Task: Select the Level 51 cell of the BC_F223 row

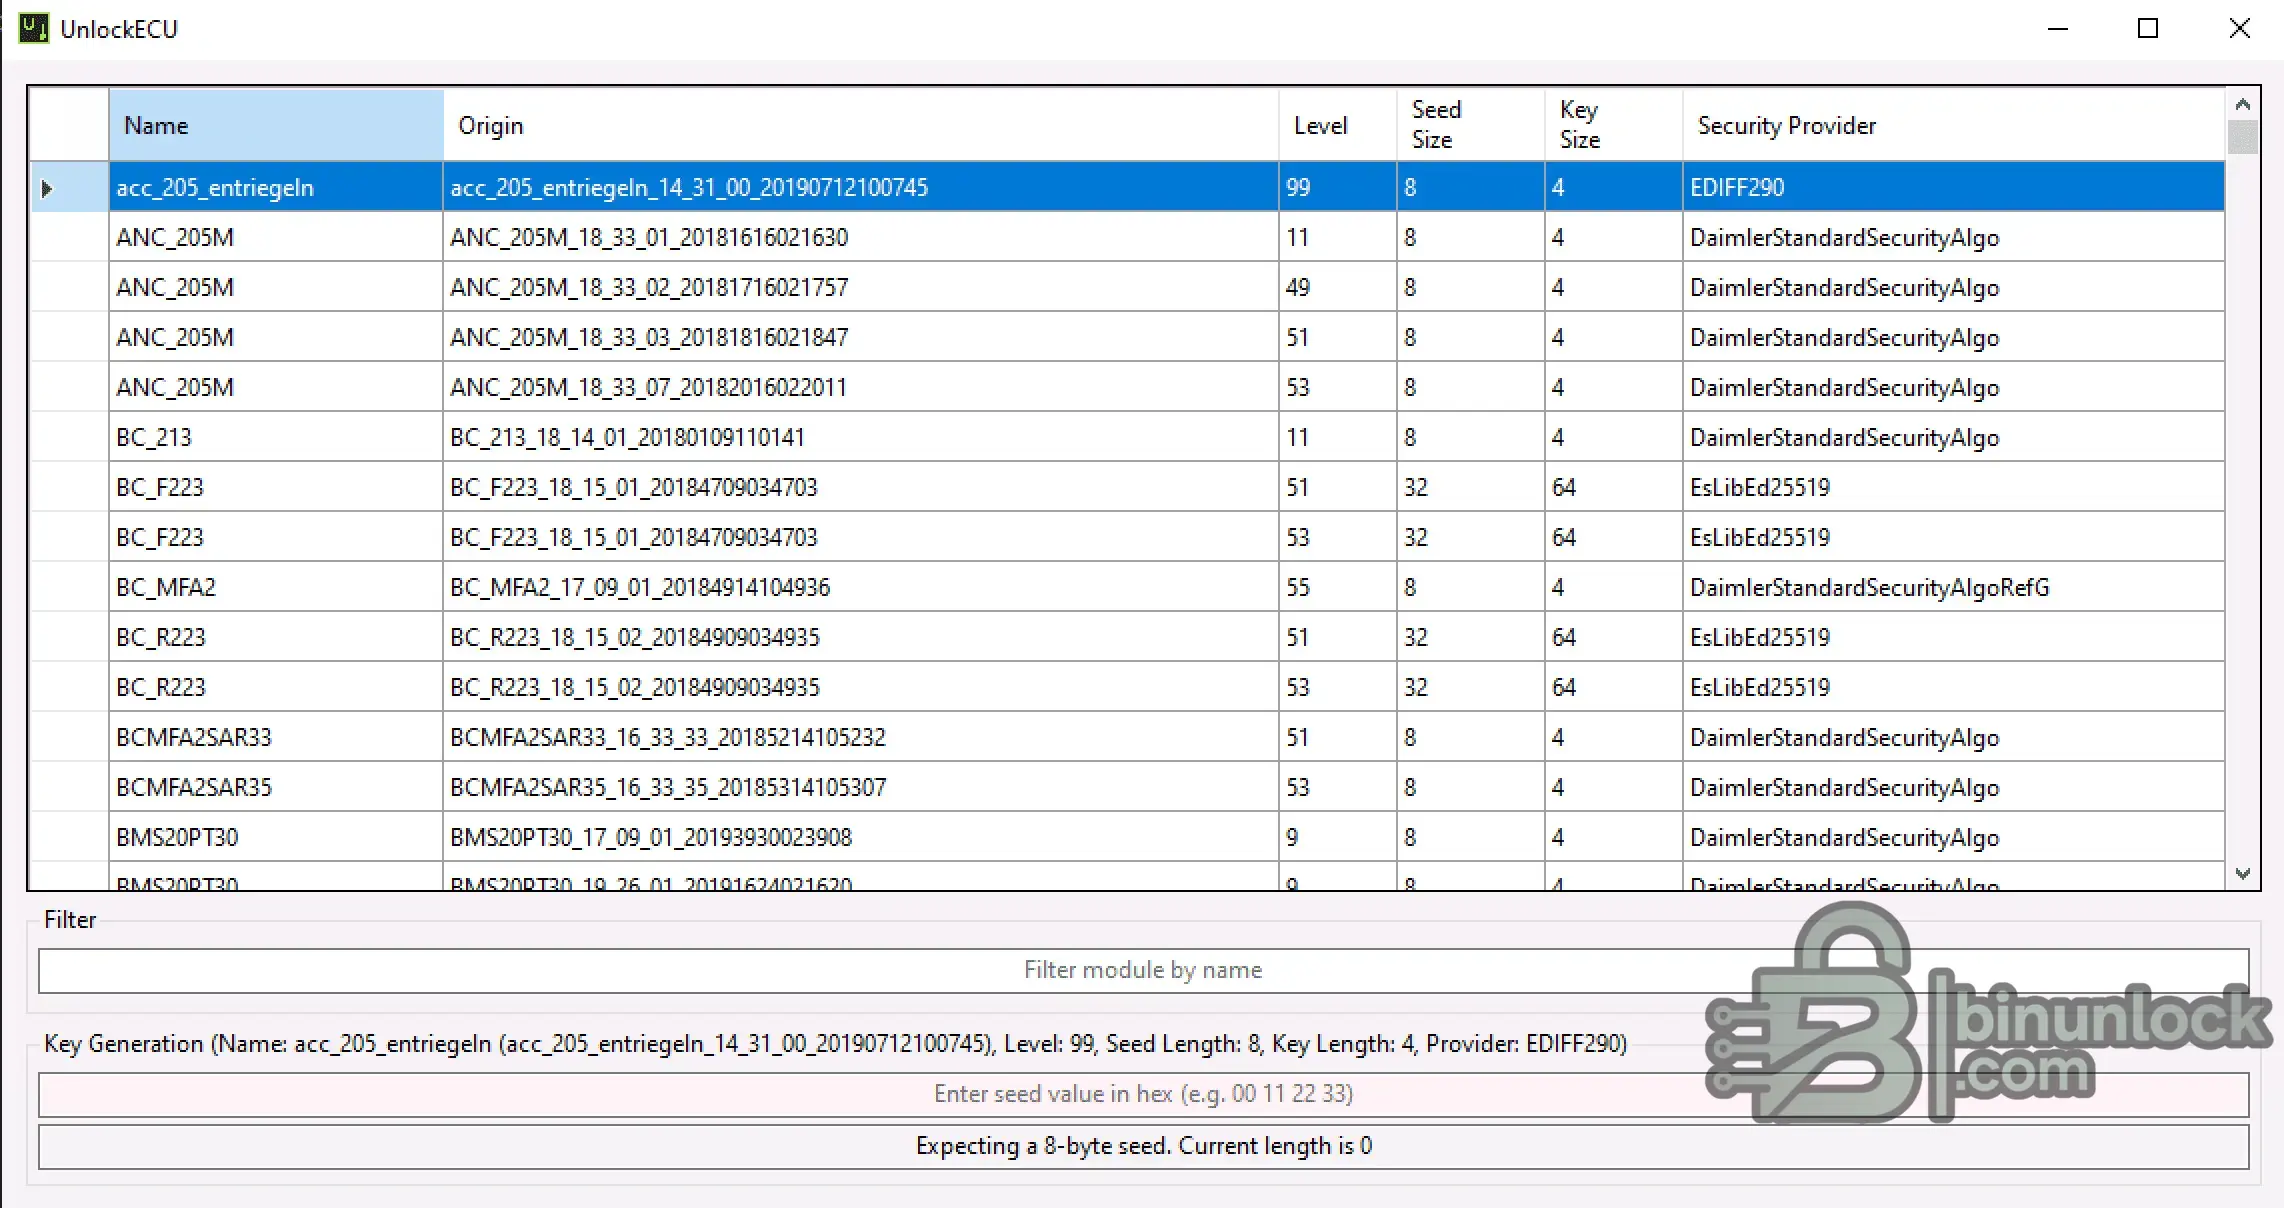Action: [x=1338, y=487]
